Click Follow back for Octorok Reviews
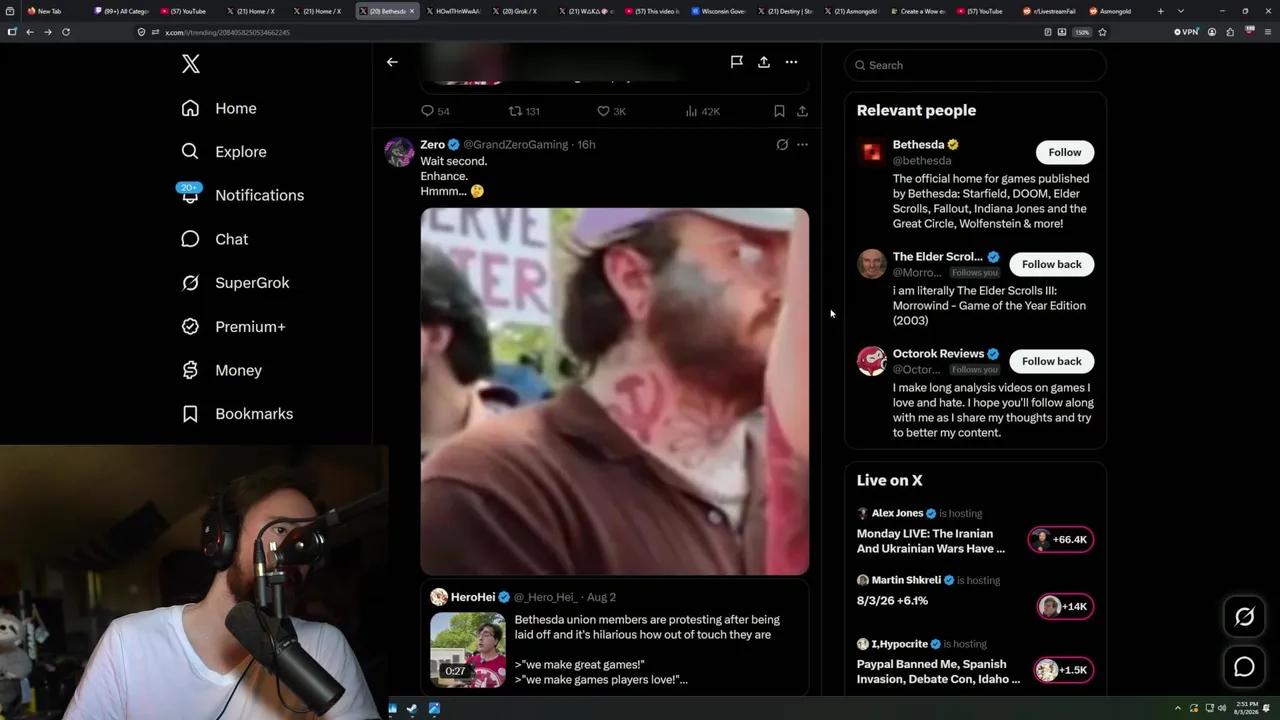The width and height of the screenshot is (1280, 720). [x=1052, y=361]
